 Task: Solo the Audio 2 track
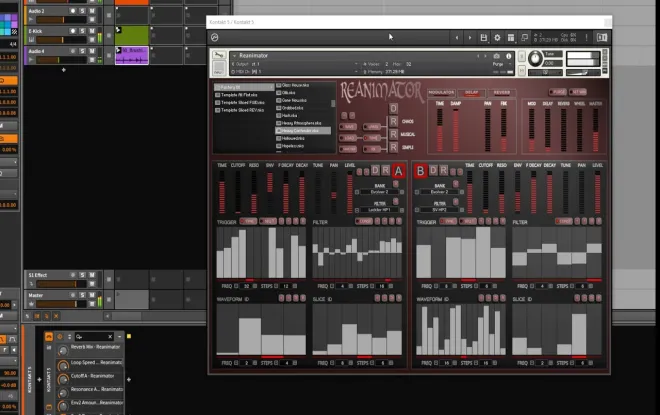(82, 11)
